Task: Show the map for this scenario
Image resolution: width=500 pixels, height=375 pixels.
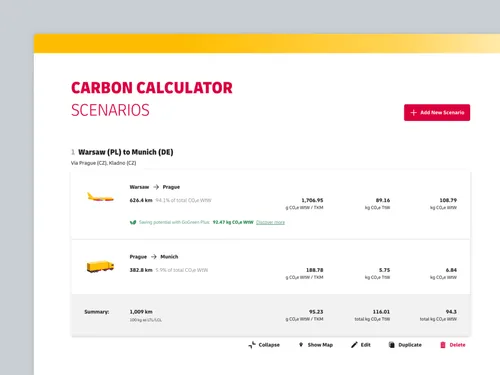Action: click(x=316, y=345)
